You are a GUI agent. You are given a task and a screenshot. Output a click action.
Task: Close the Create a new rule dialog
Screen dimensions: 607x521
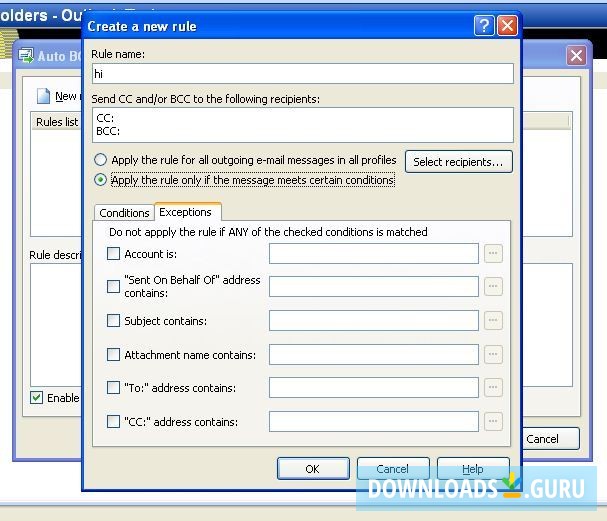(507, 26)
